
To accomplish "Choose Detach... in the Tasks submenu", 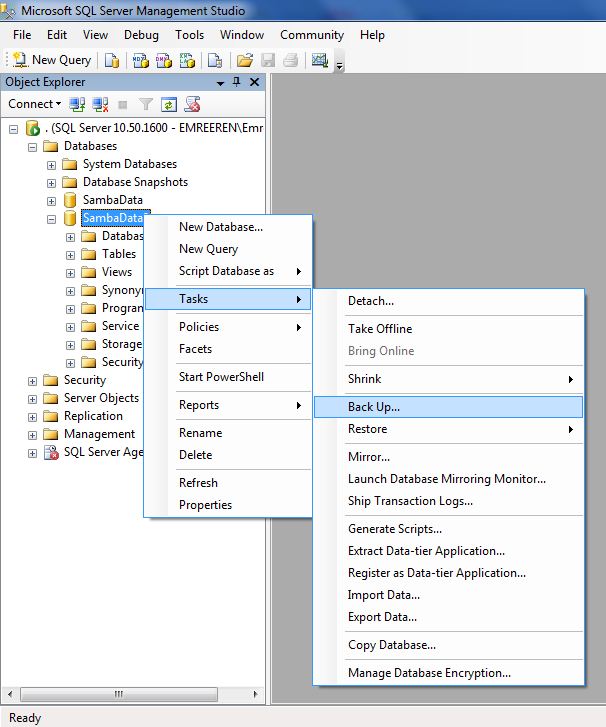I will click(370, 301).
